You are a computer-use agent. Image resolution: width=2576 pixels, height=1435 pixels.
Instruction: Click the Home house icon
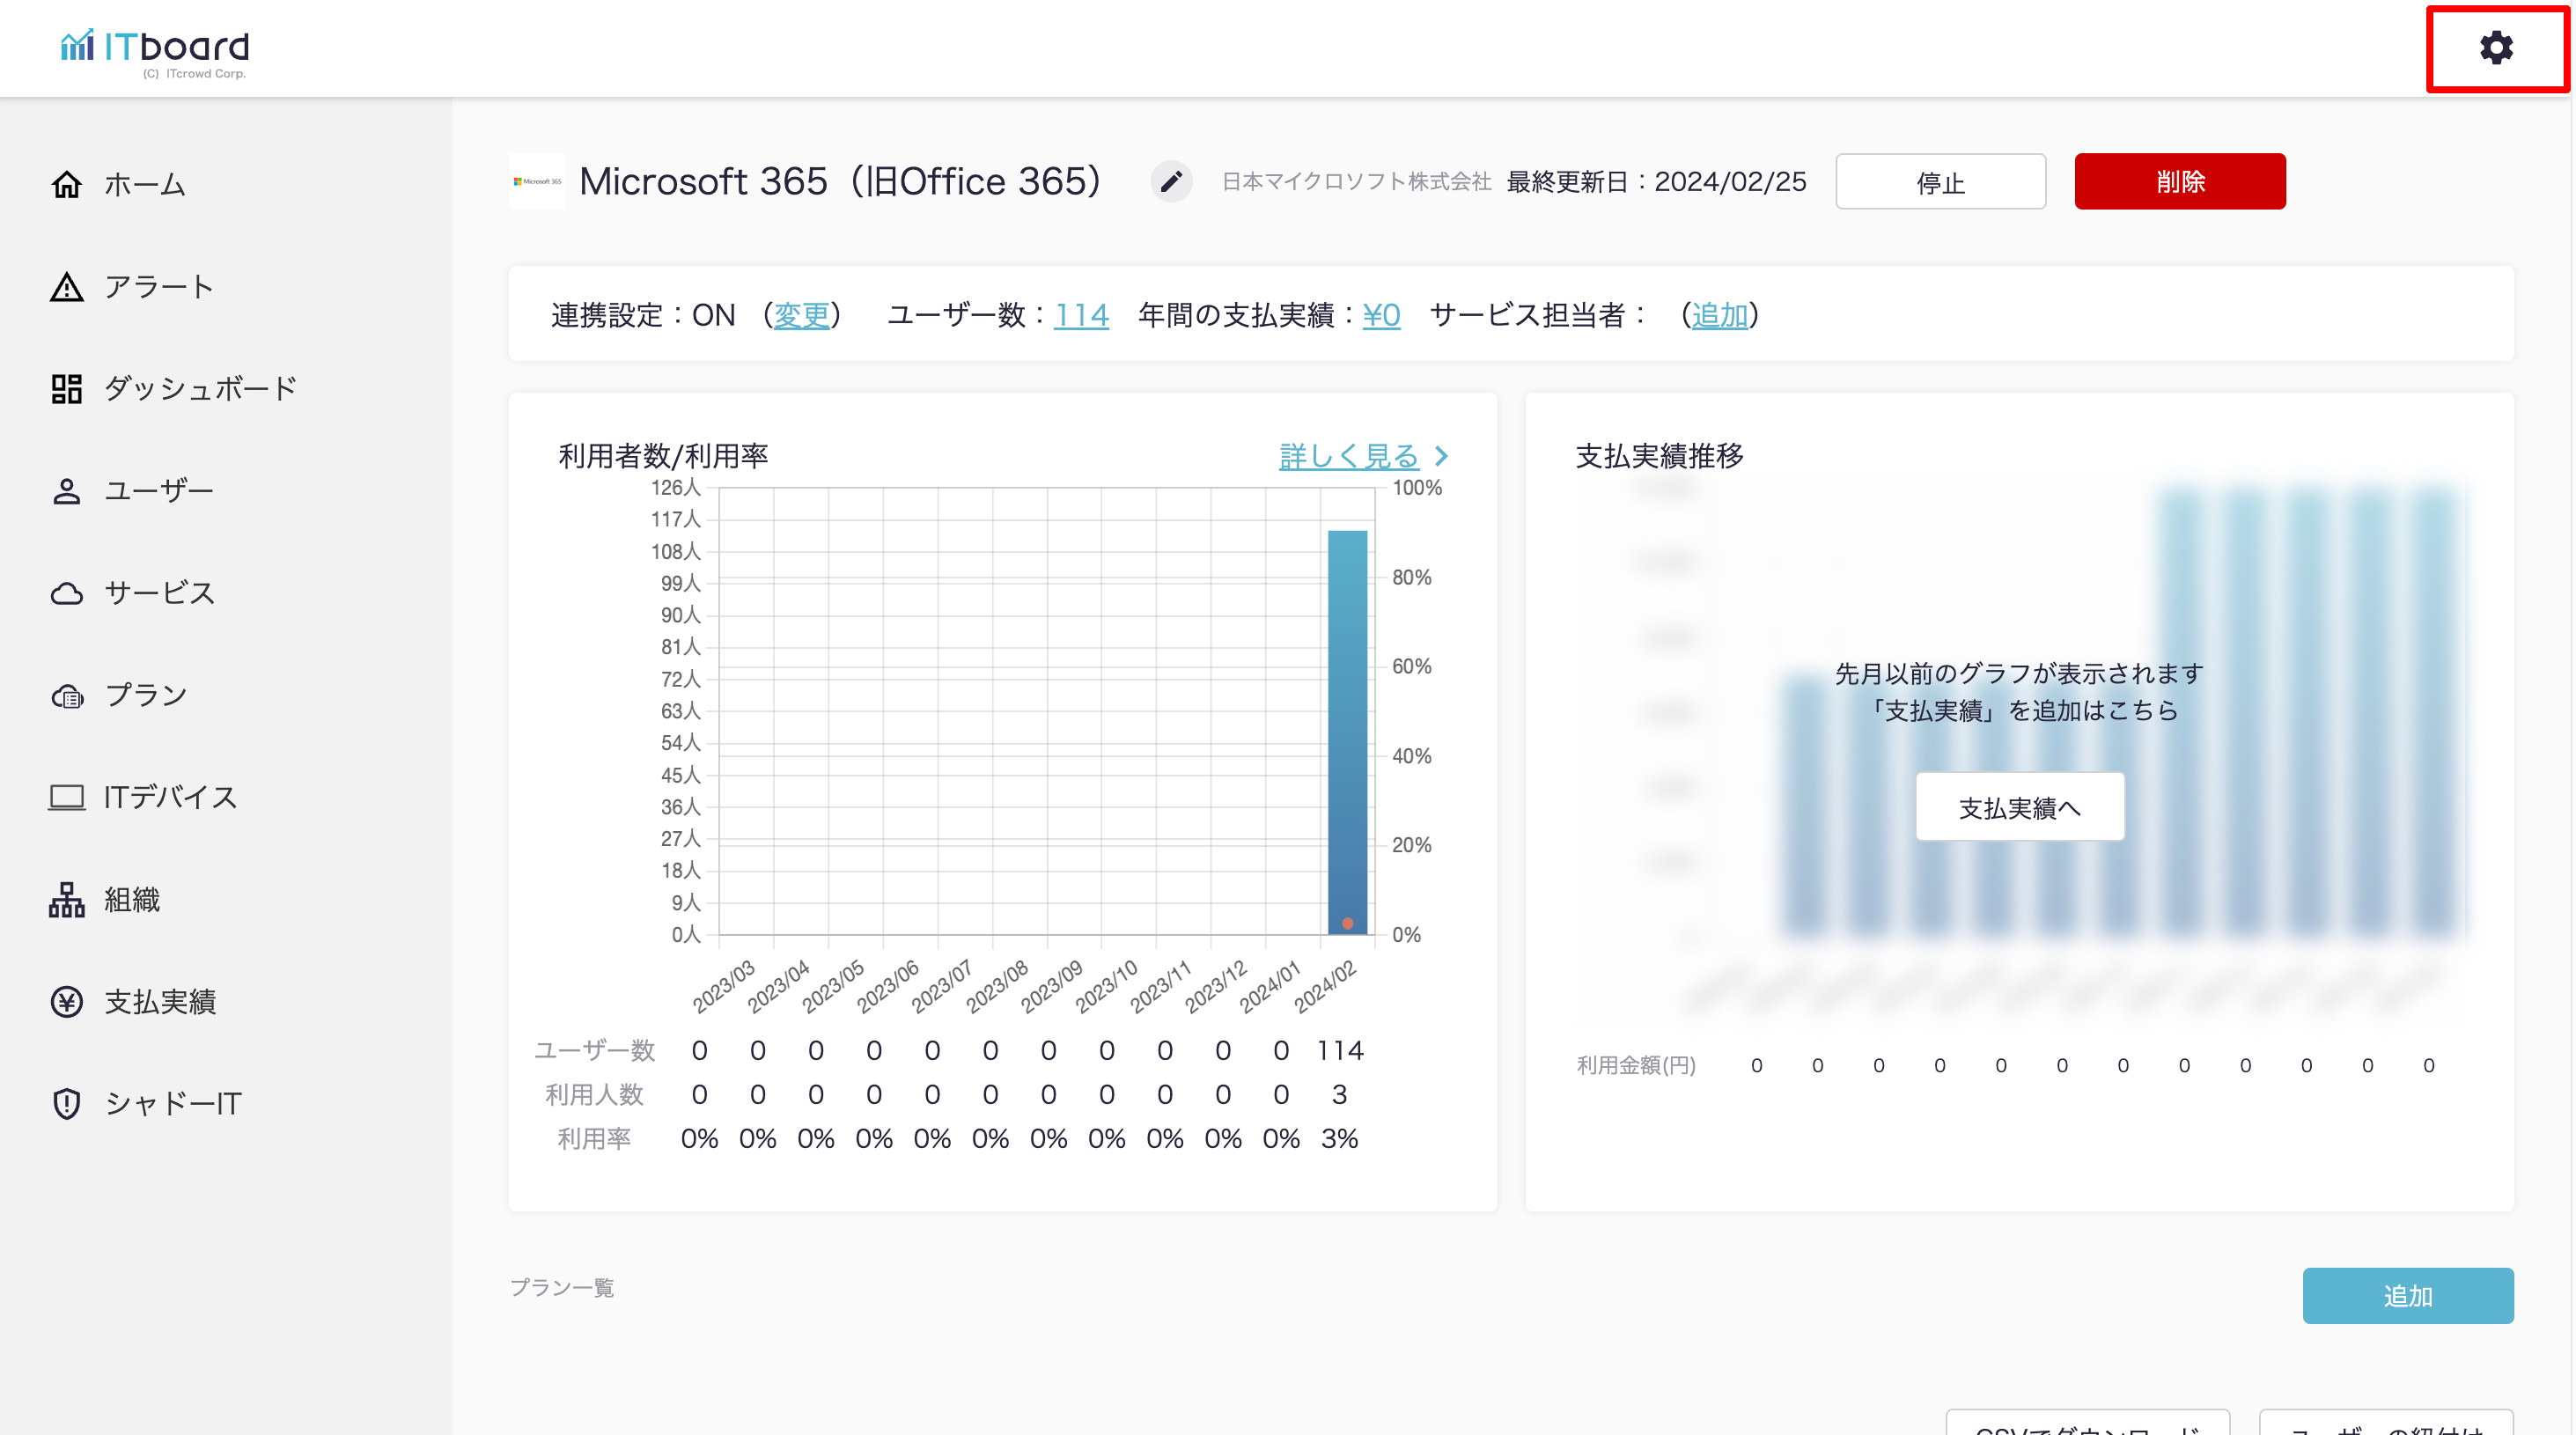pos(66,184)
